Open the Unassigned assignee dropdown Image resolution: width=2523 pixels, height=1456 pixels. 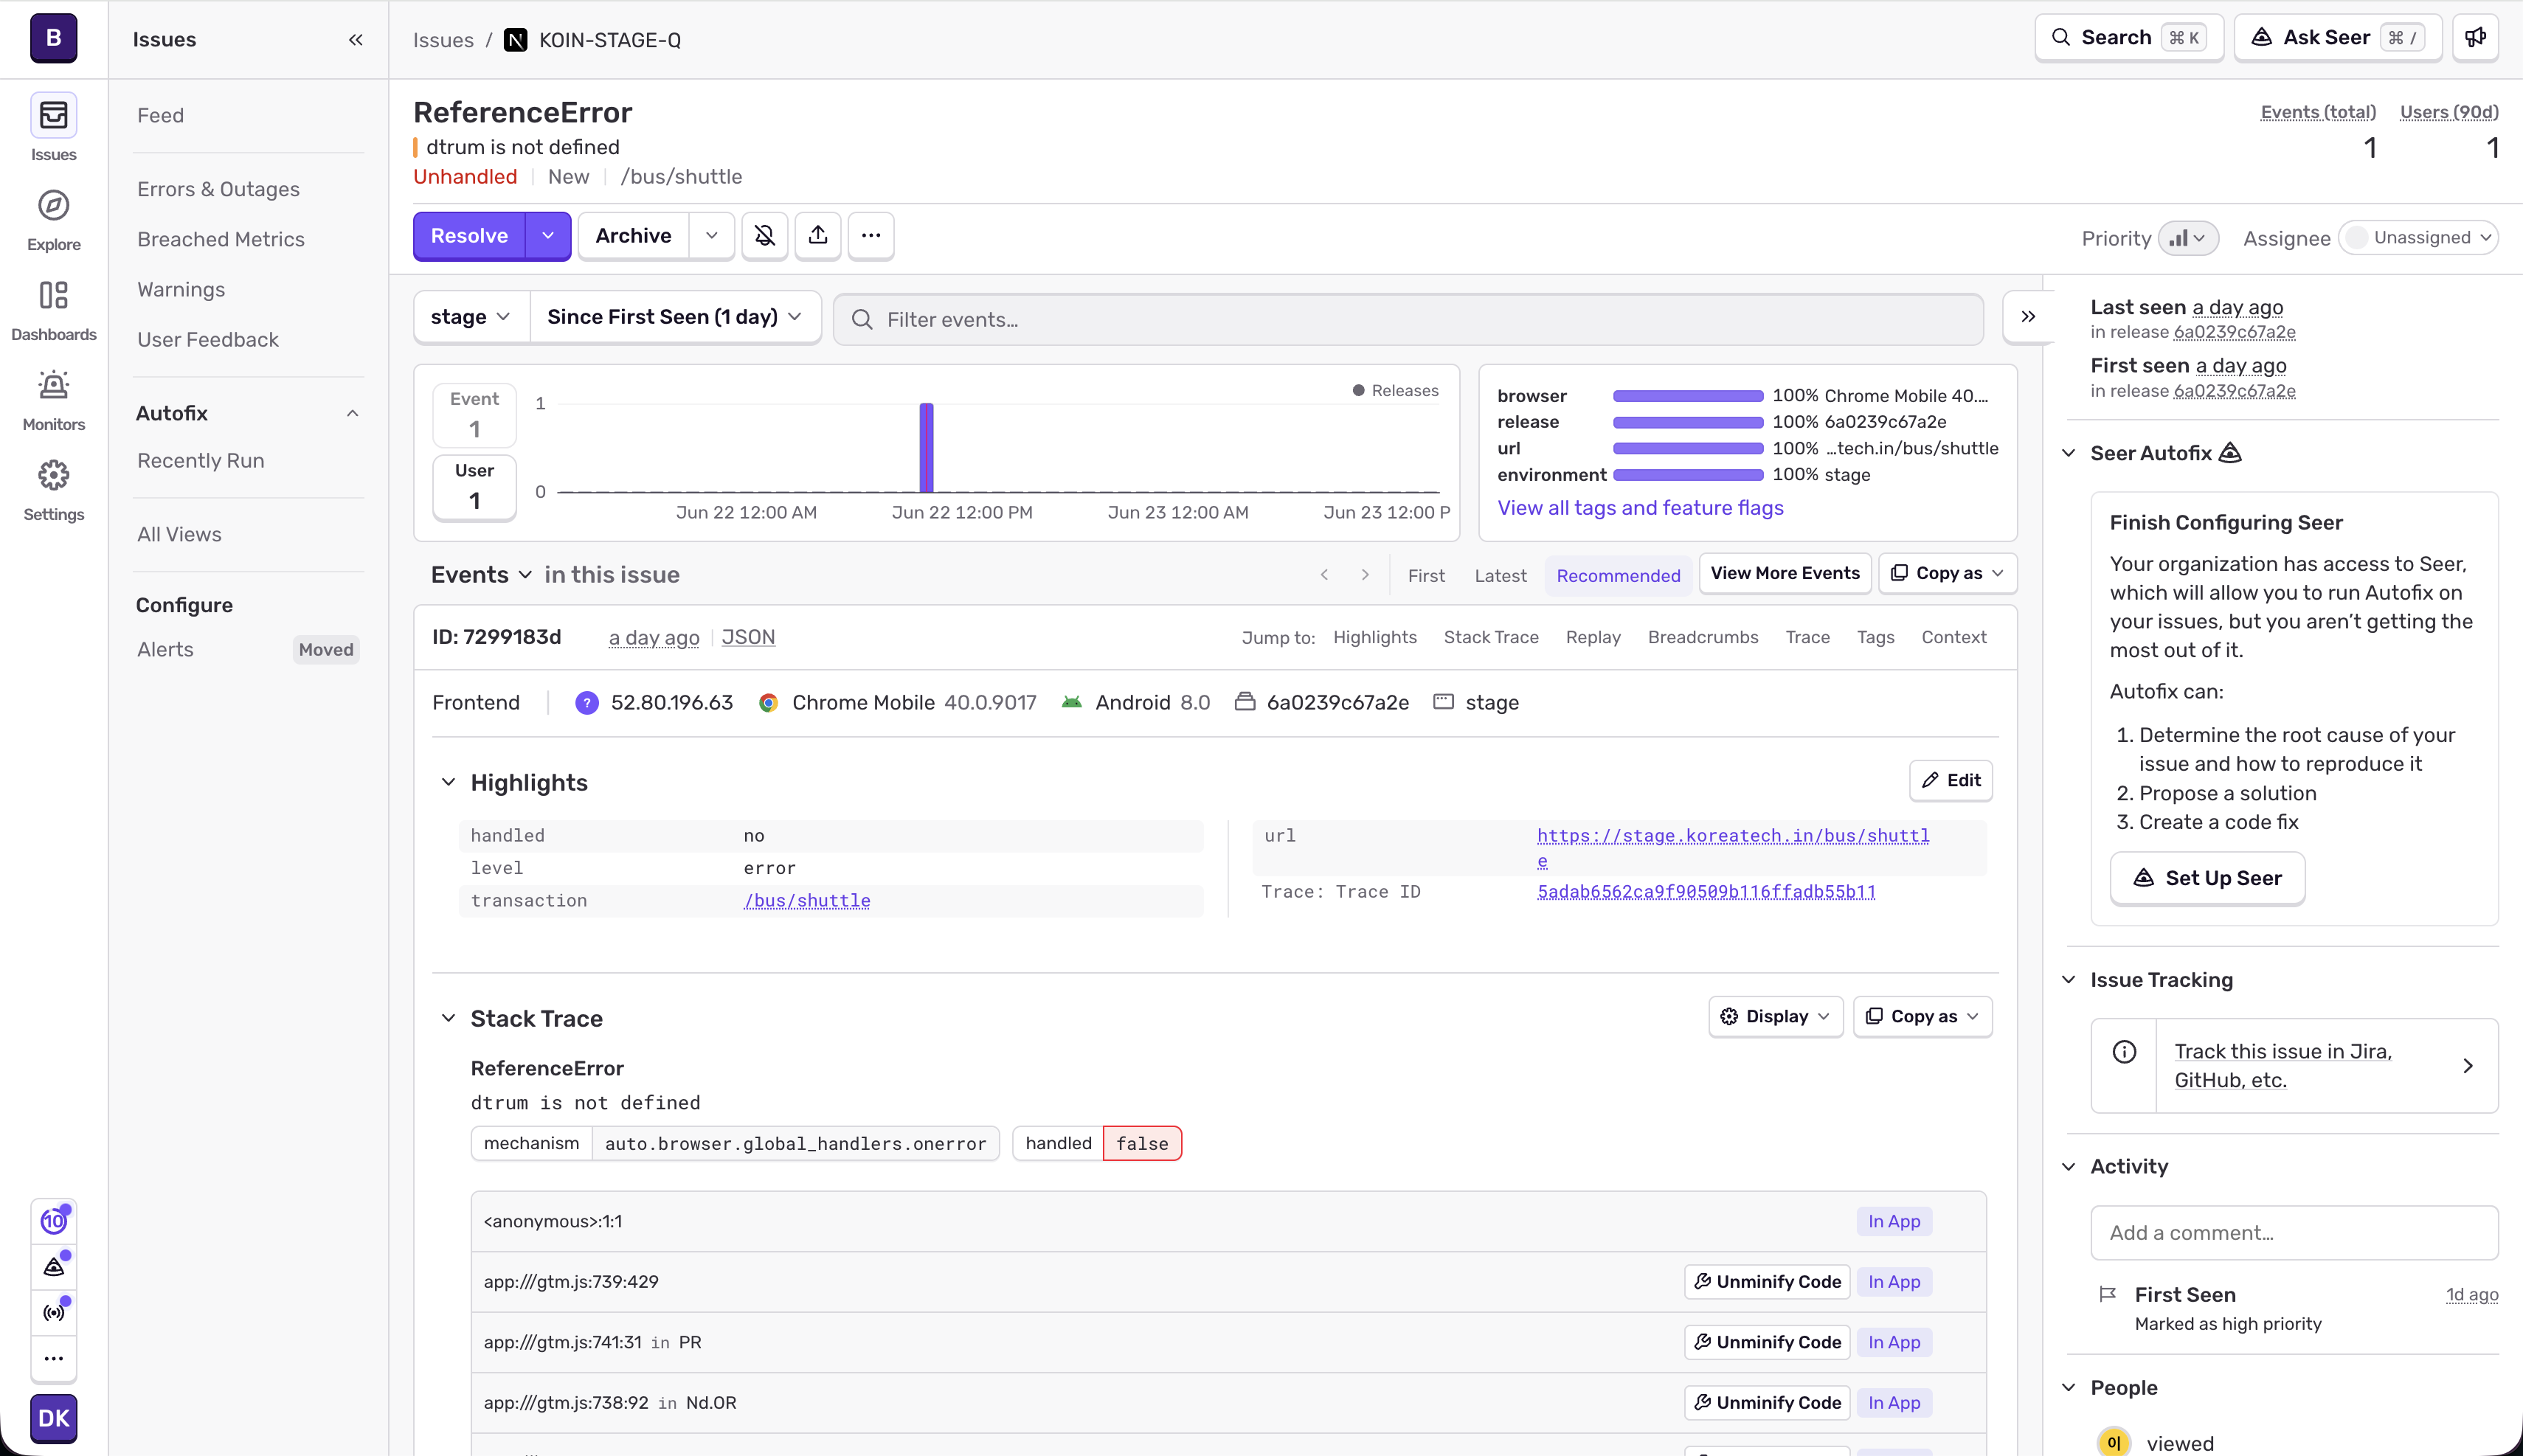click(2418, 238)
